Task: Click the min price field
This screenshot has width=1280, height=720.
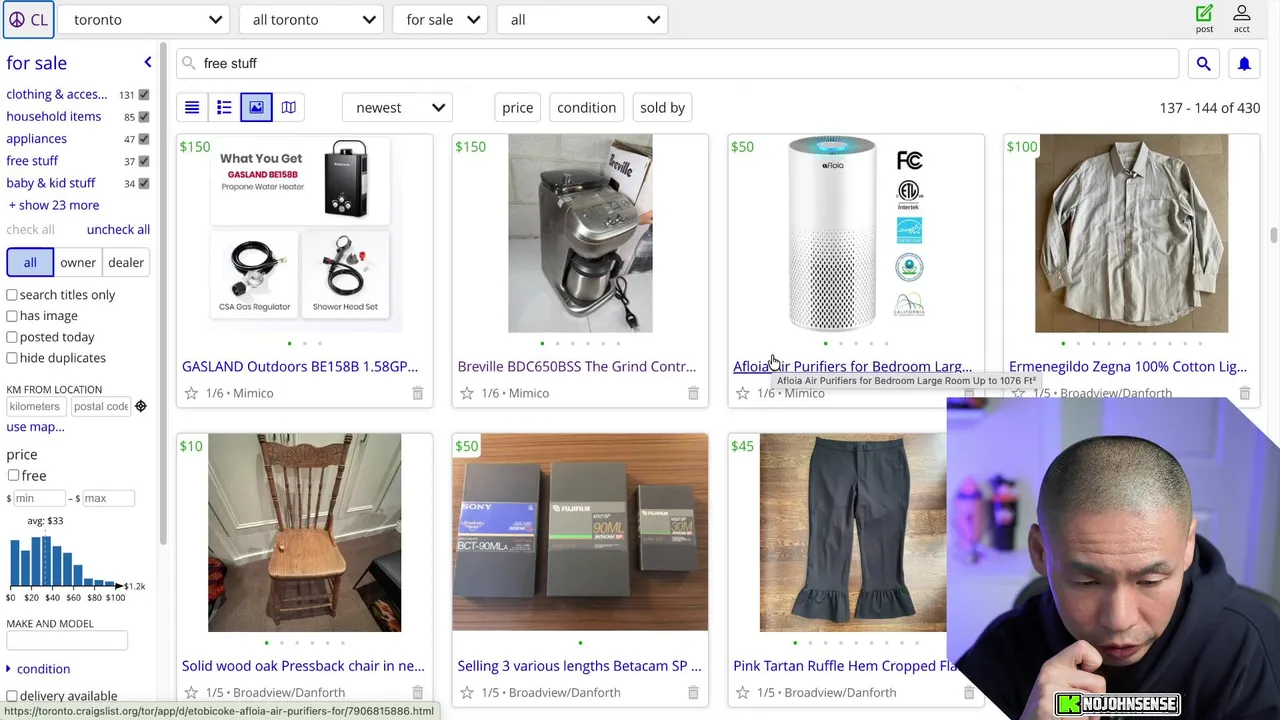Action: tap(39, 498)
